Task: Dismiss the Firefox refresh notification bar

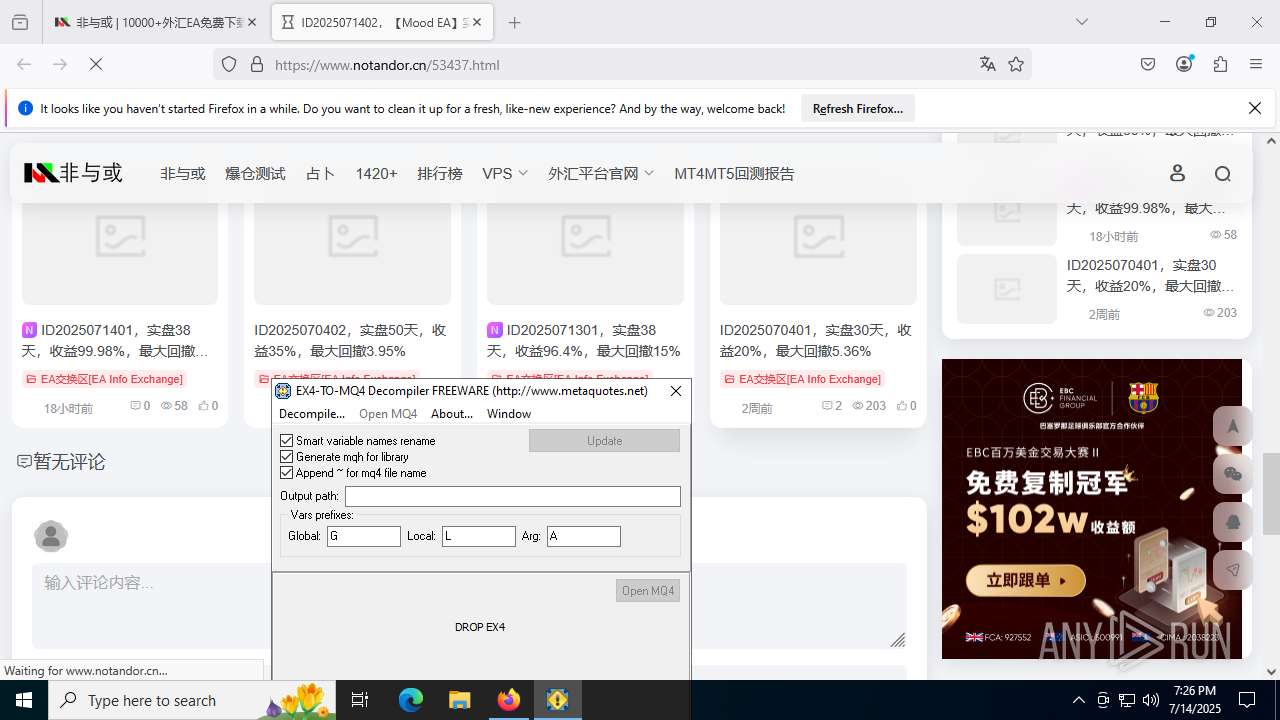Action: pos(1255,108)
